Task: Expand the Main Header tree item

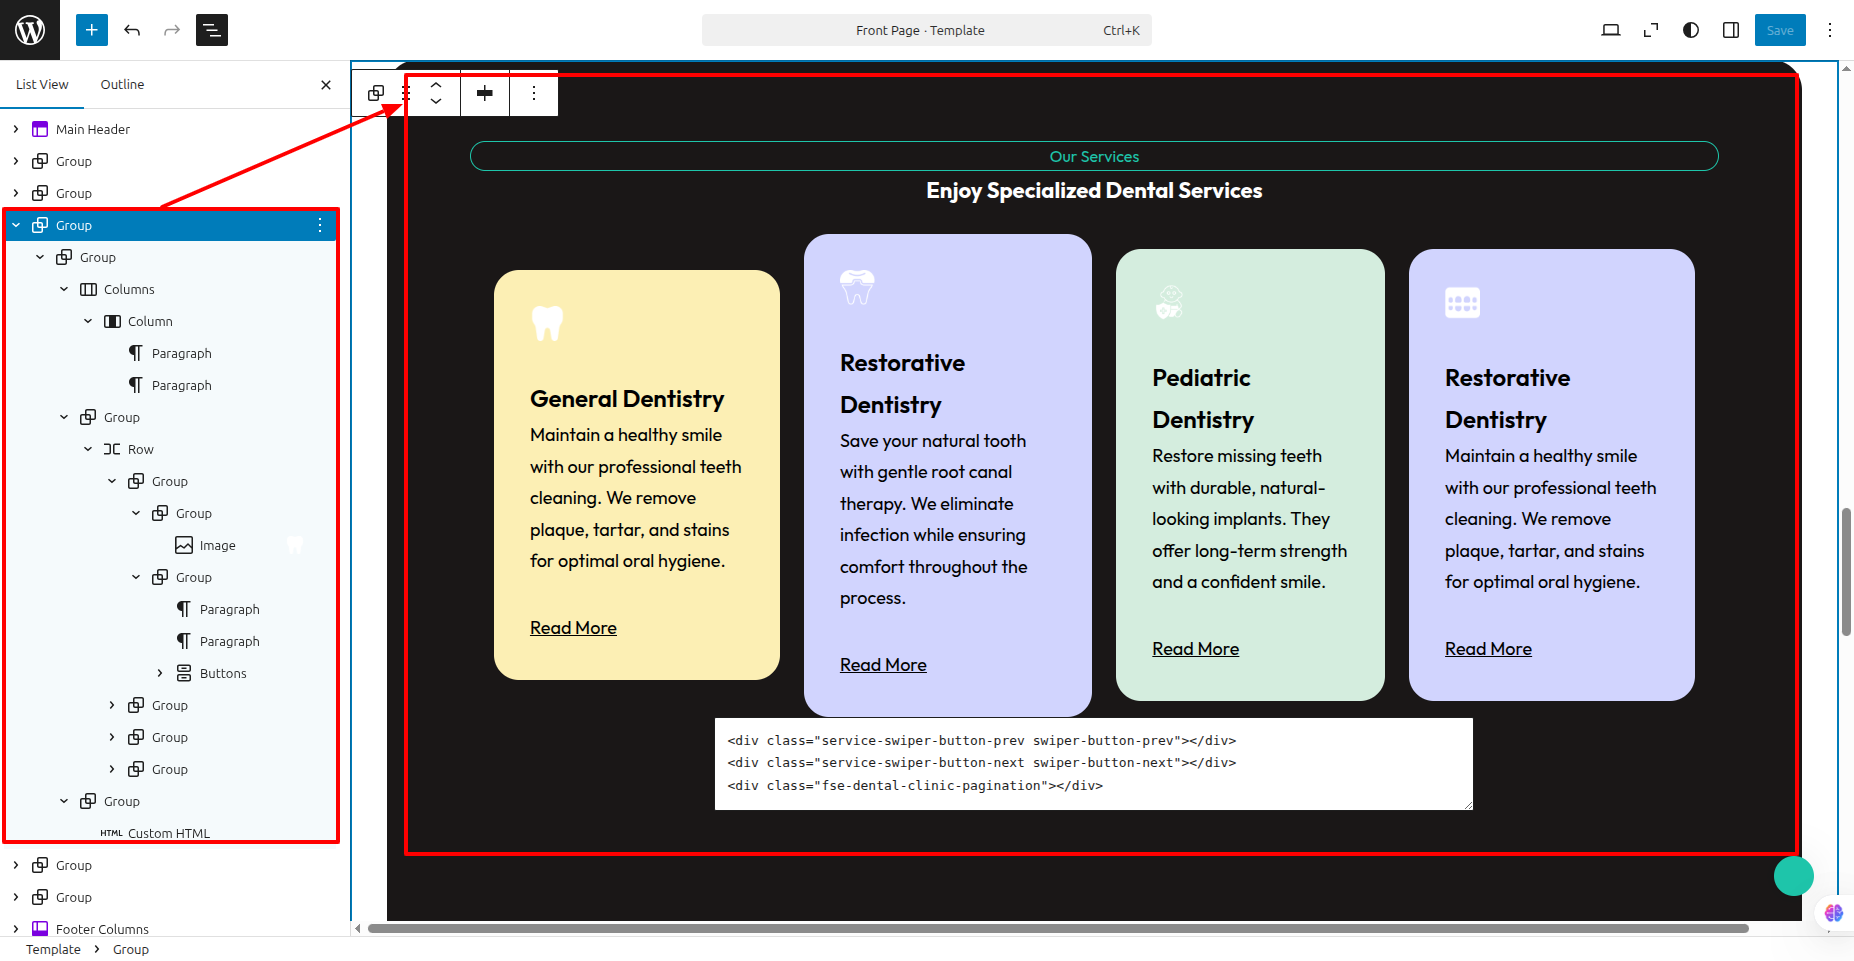Action: pyautogui.click(x=16, y=129)
